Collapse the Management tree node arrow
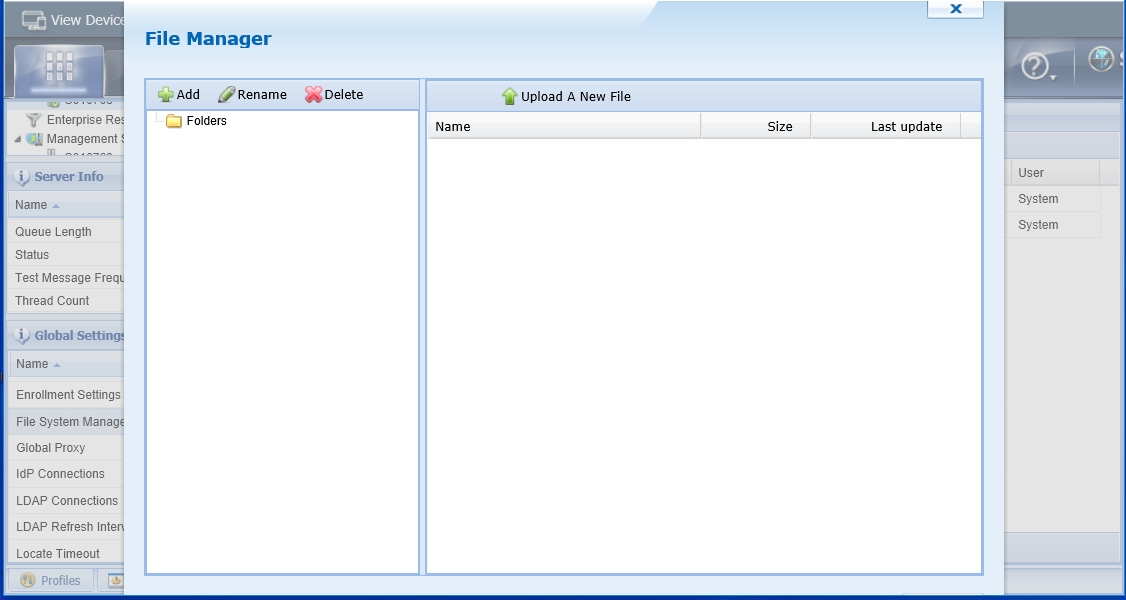 [18, 139]
